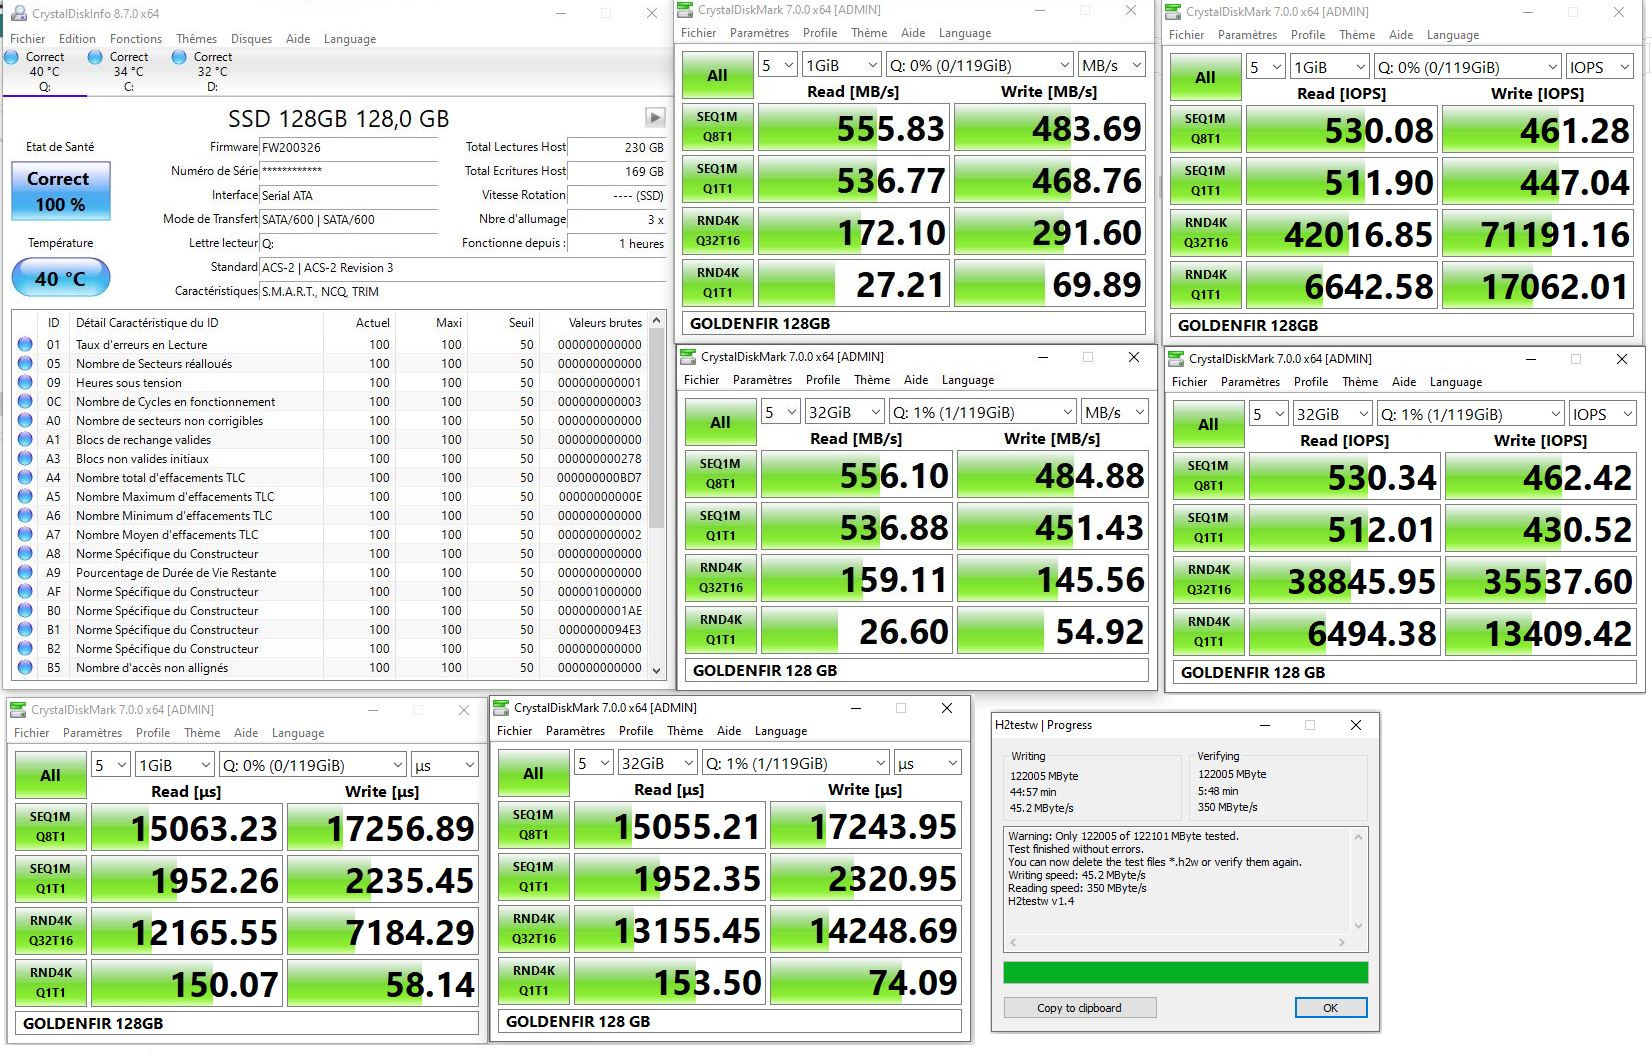Image resolution: width=1652 pixels, height=1056 pixels.
Task: Click OK in H2testw Progress window
Action: [1330, 1008]
